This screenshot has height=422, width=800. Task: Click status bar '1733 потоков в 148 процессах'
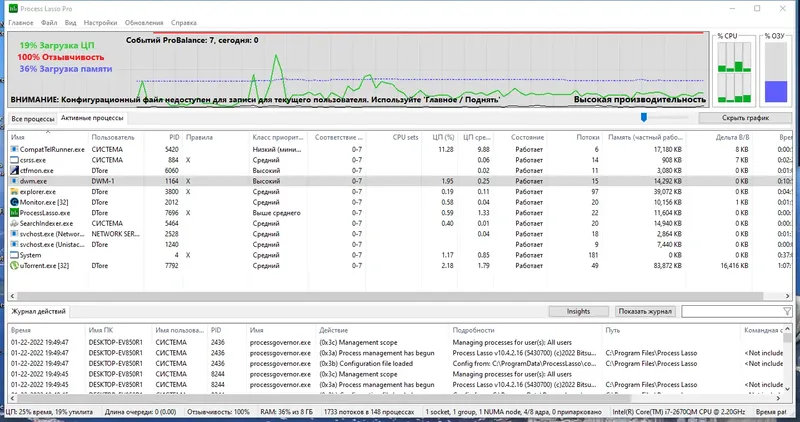coord(369,412)
